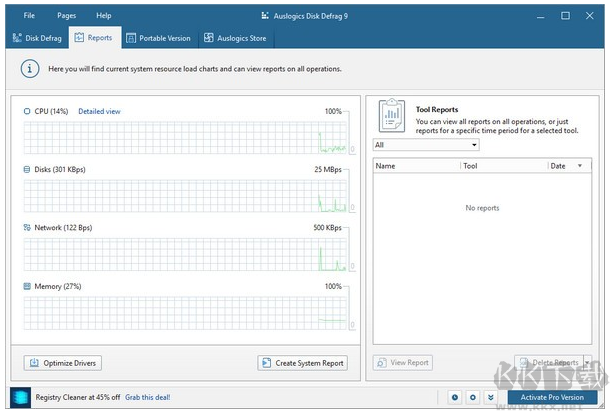This screenshot has height=413, width=610.
Task: Click the Disks icon in the load charts
Action: click(x=27, y=169)
